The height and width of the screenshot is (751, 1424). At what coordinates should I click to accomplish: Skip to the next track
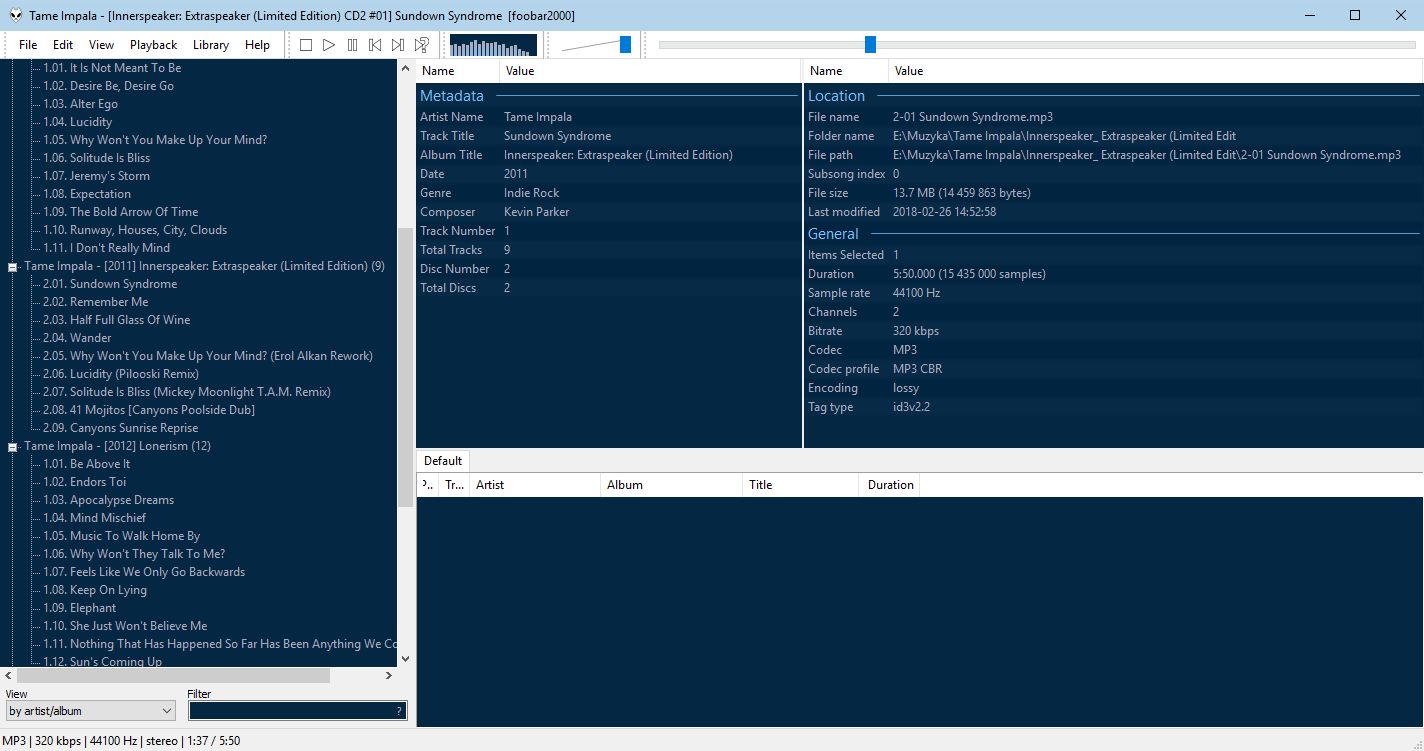(x=398, y=45)
